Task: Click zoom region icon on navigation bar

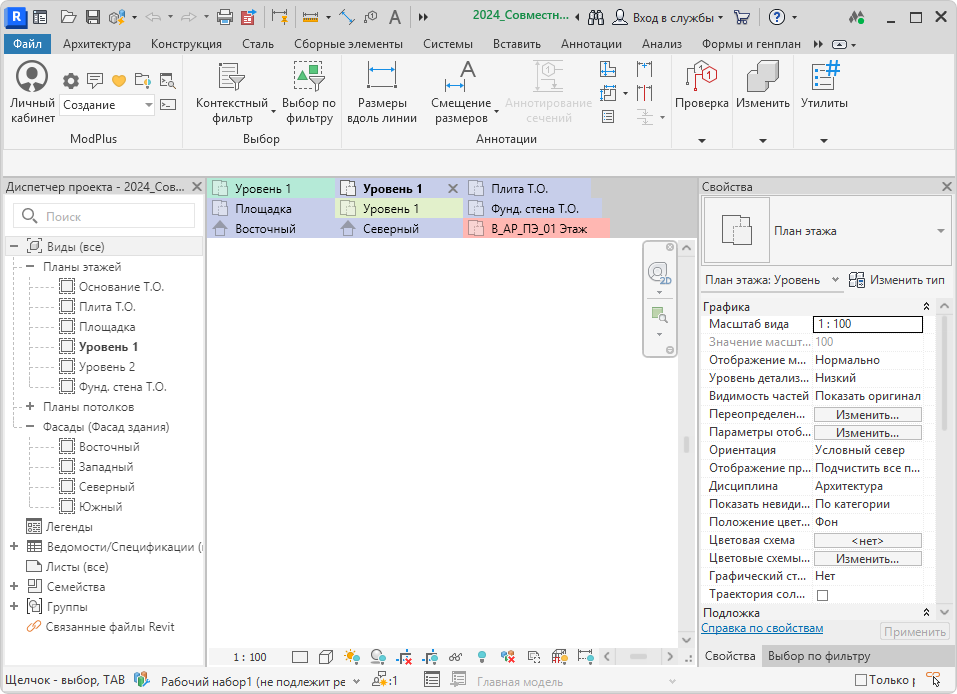Action: coord(659,316)
